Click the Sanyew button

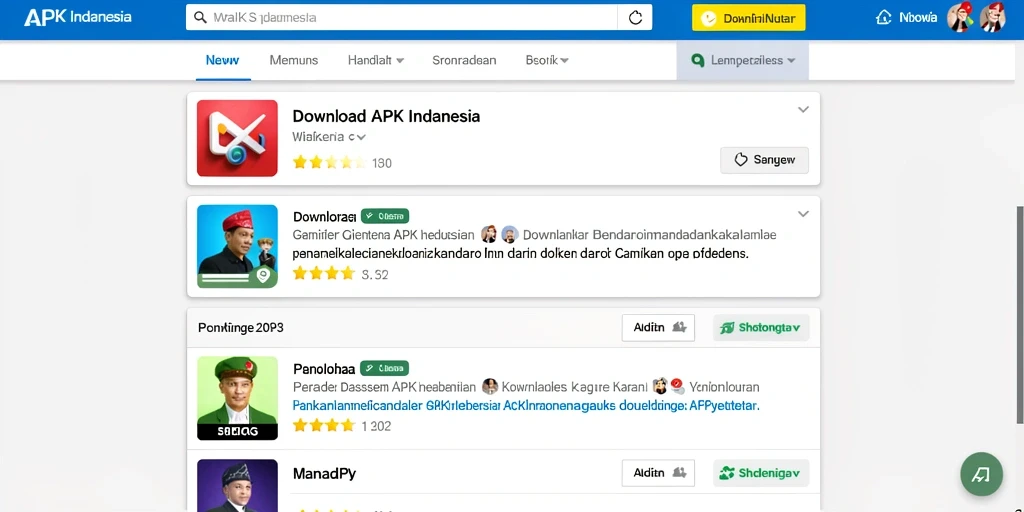764,160
